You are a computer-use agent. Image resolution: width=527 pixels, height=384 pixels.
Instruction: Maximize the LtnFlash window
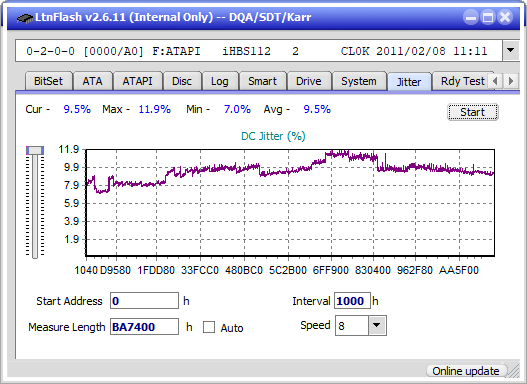click(488, 17)
